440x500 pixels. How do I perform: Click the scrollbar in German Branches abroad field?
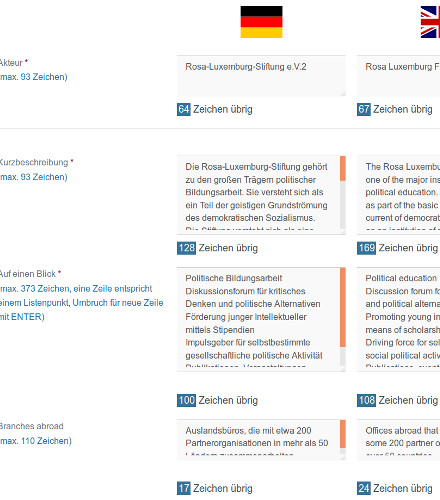343,434
